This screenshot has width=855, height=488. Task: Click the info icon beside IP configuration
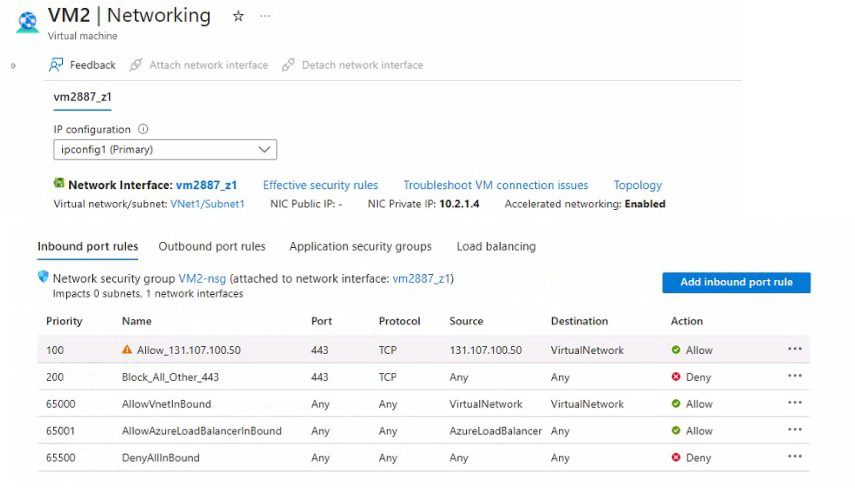click(x=143, y=129)
